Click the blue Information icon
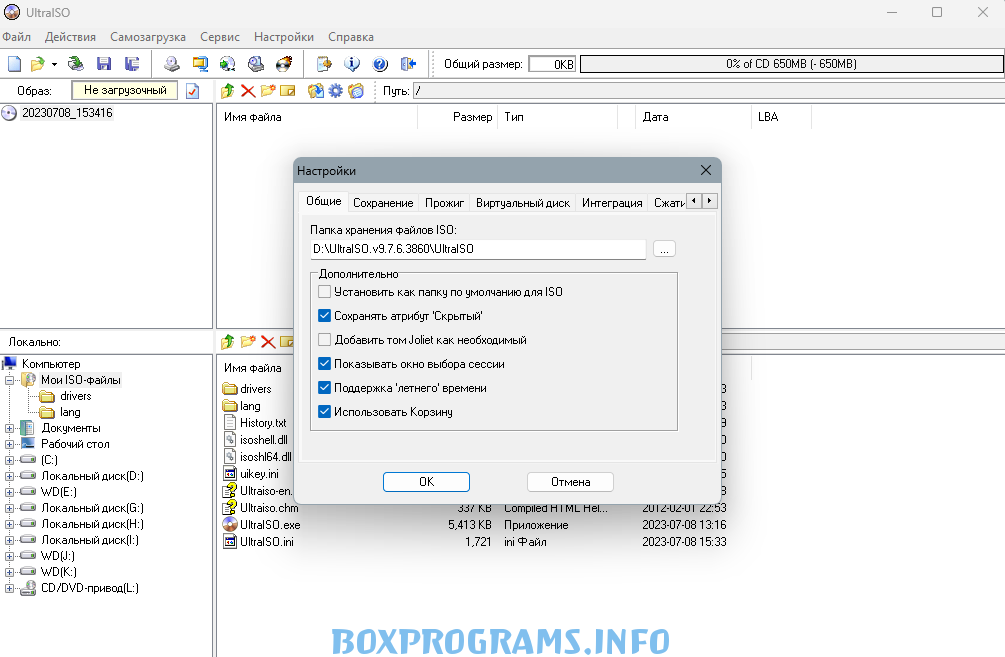This screenshot has width=1005, height=657. 352,63
